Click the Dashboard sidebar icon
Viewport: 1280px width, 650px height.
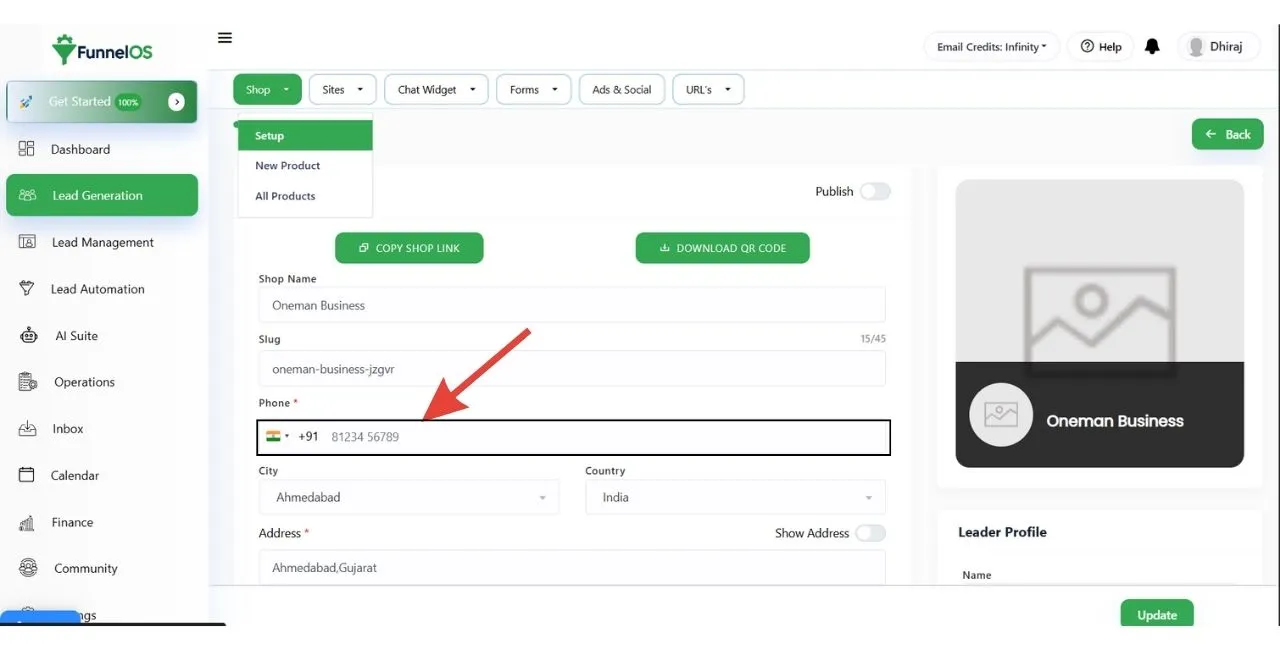[27, 149]
